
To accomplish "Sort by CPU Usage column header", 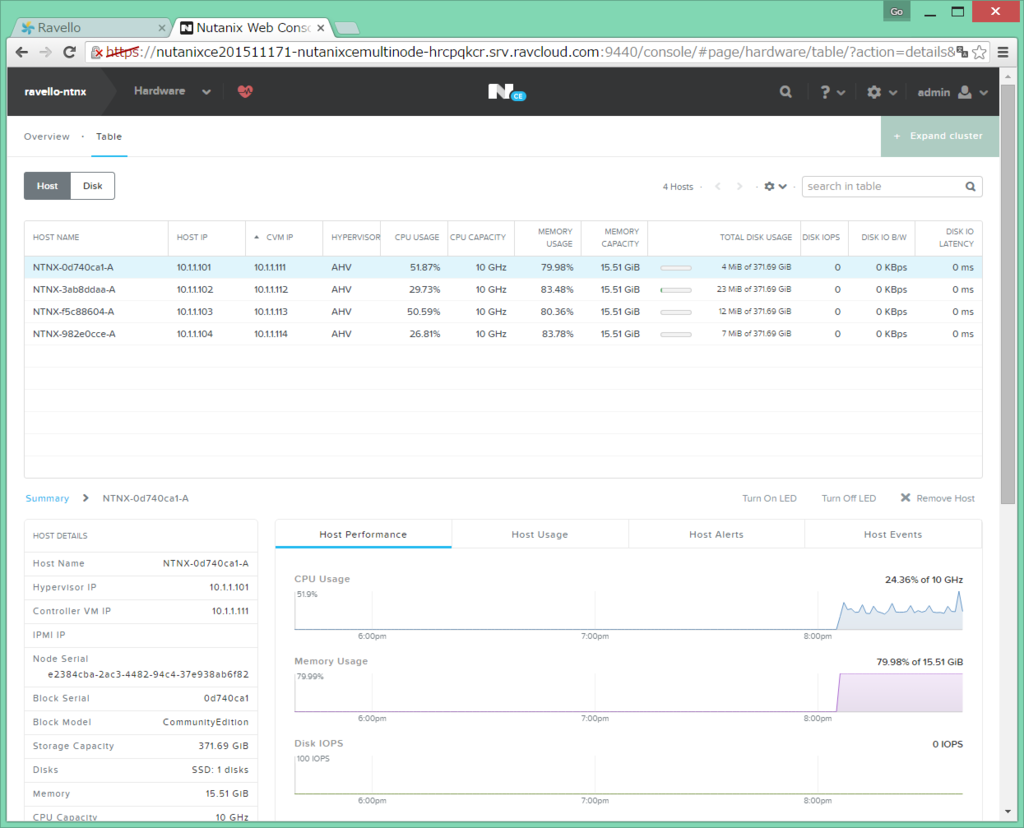I will [416, 237].
